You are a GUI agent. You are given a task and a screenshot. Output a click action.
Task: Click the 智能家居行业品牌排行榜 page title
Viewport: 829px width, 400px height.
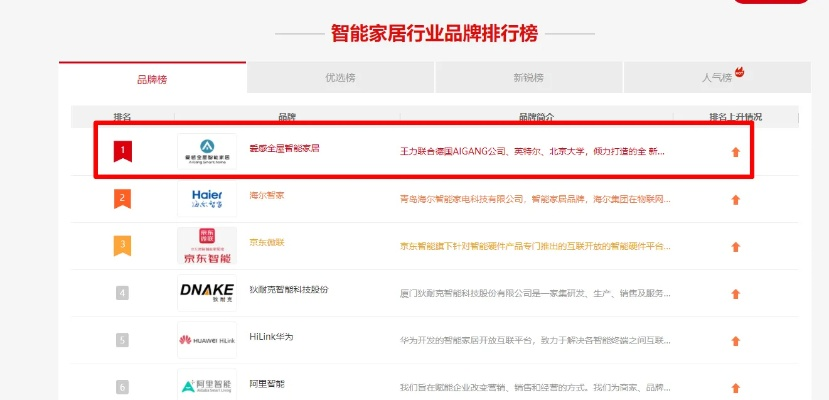tap(435, 33)
